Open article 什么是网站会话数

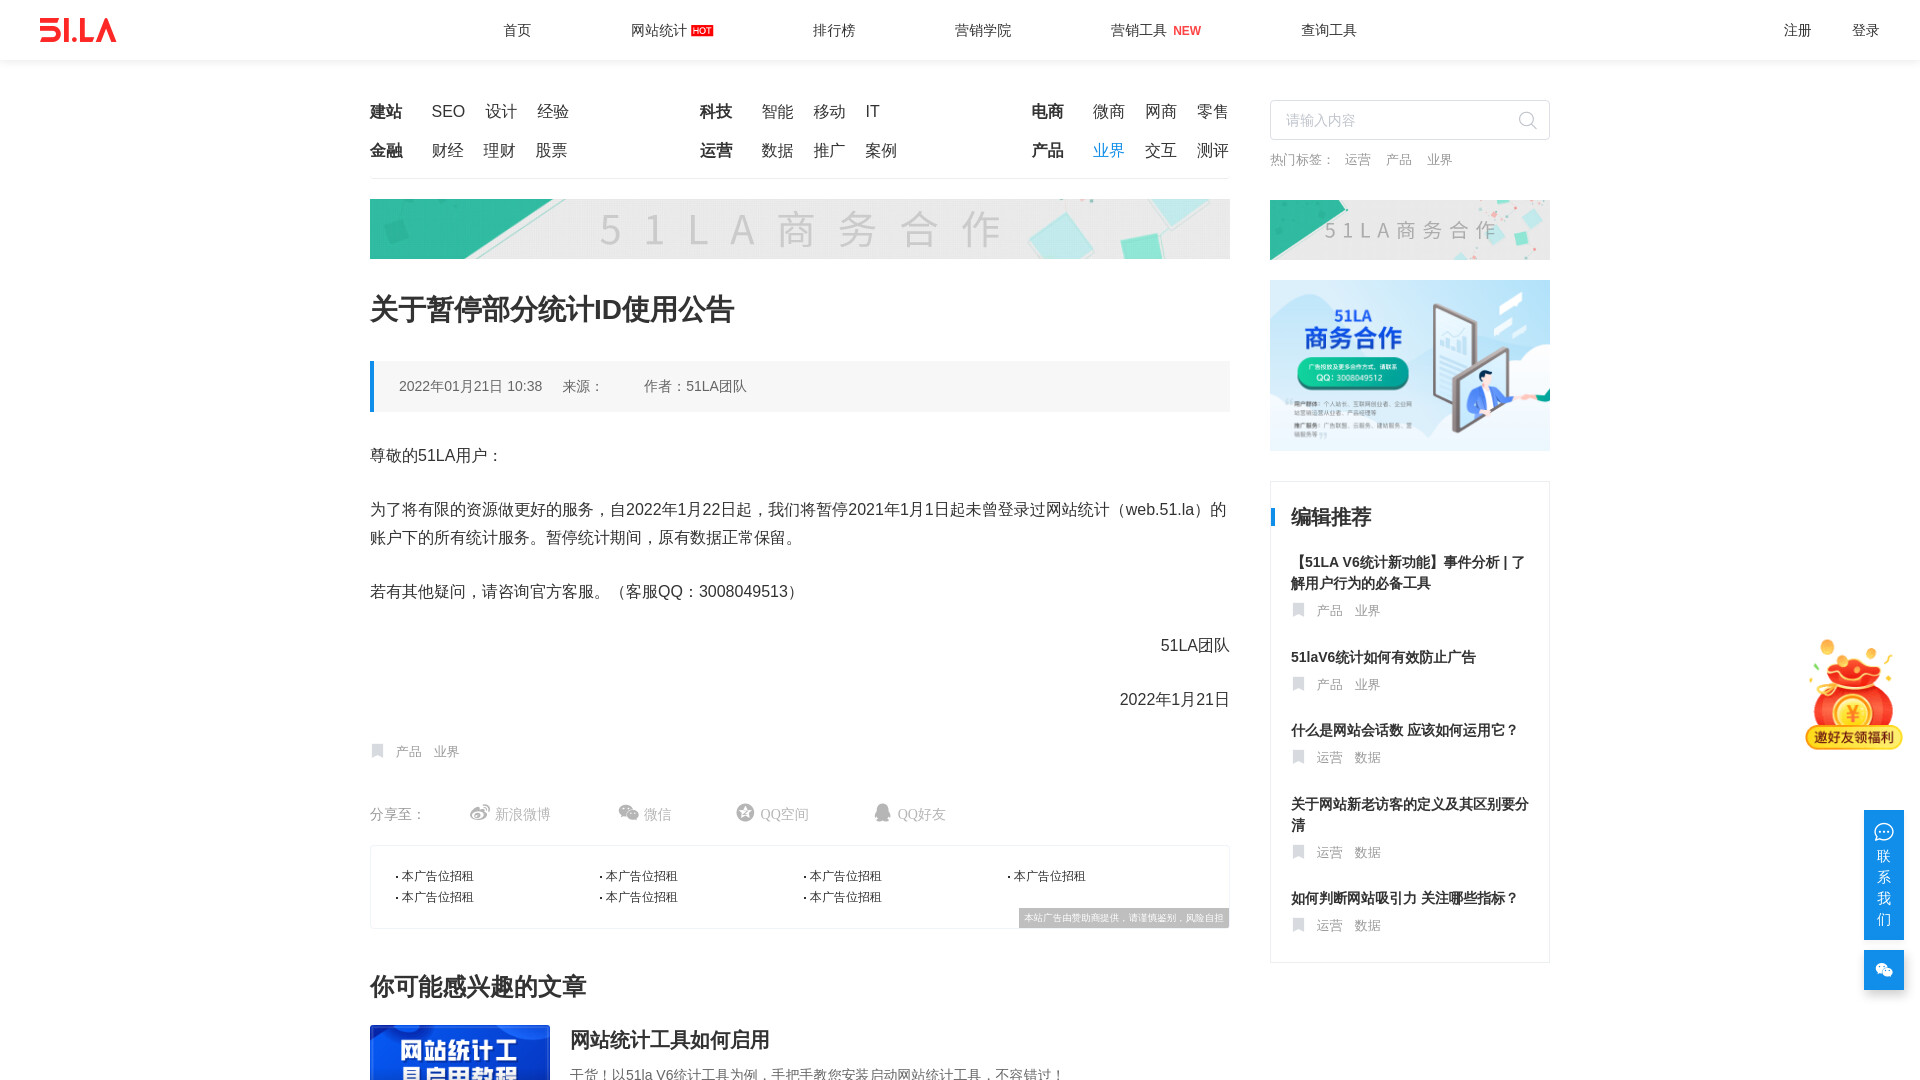tap(1404, 731)
